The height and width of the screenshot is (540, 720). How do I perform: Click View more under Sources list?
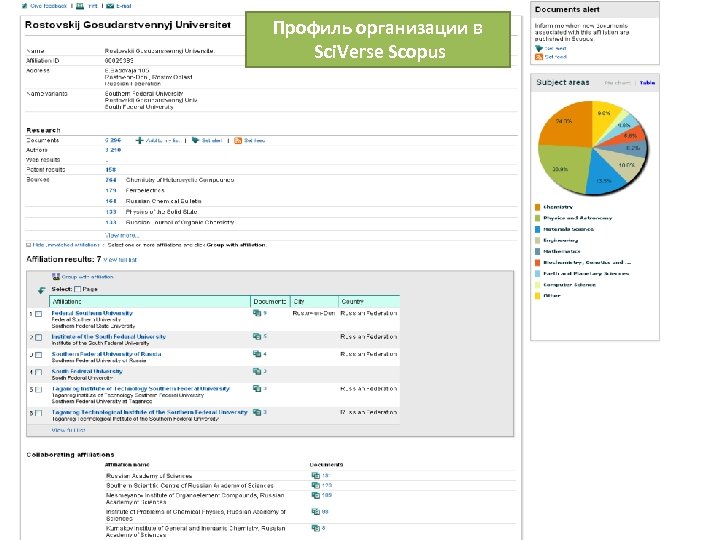122,236
